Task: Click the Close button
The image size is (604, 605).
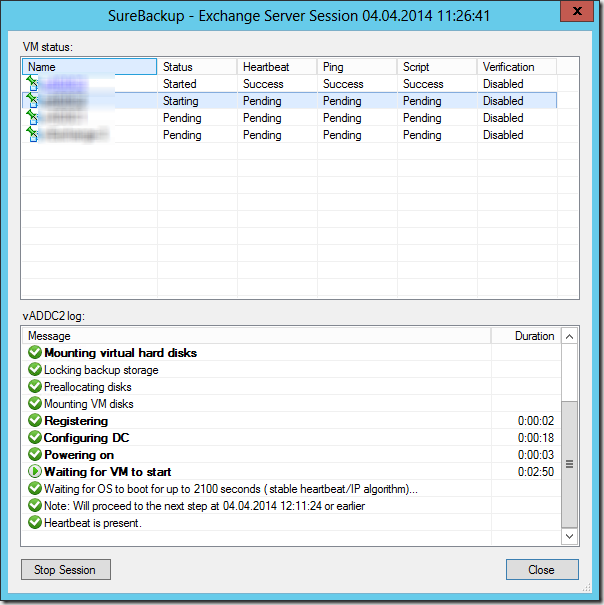Action: pyautogui.click(x=542, y=570)
